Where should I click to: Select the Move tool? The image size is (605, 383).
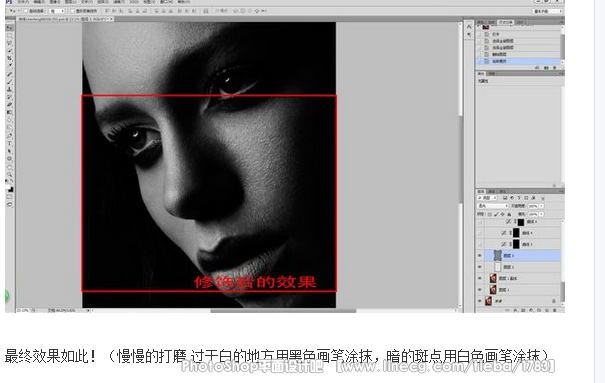[9, 27]
